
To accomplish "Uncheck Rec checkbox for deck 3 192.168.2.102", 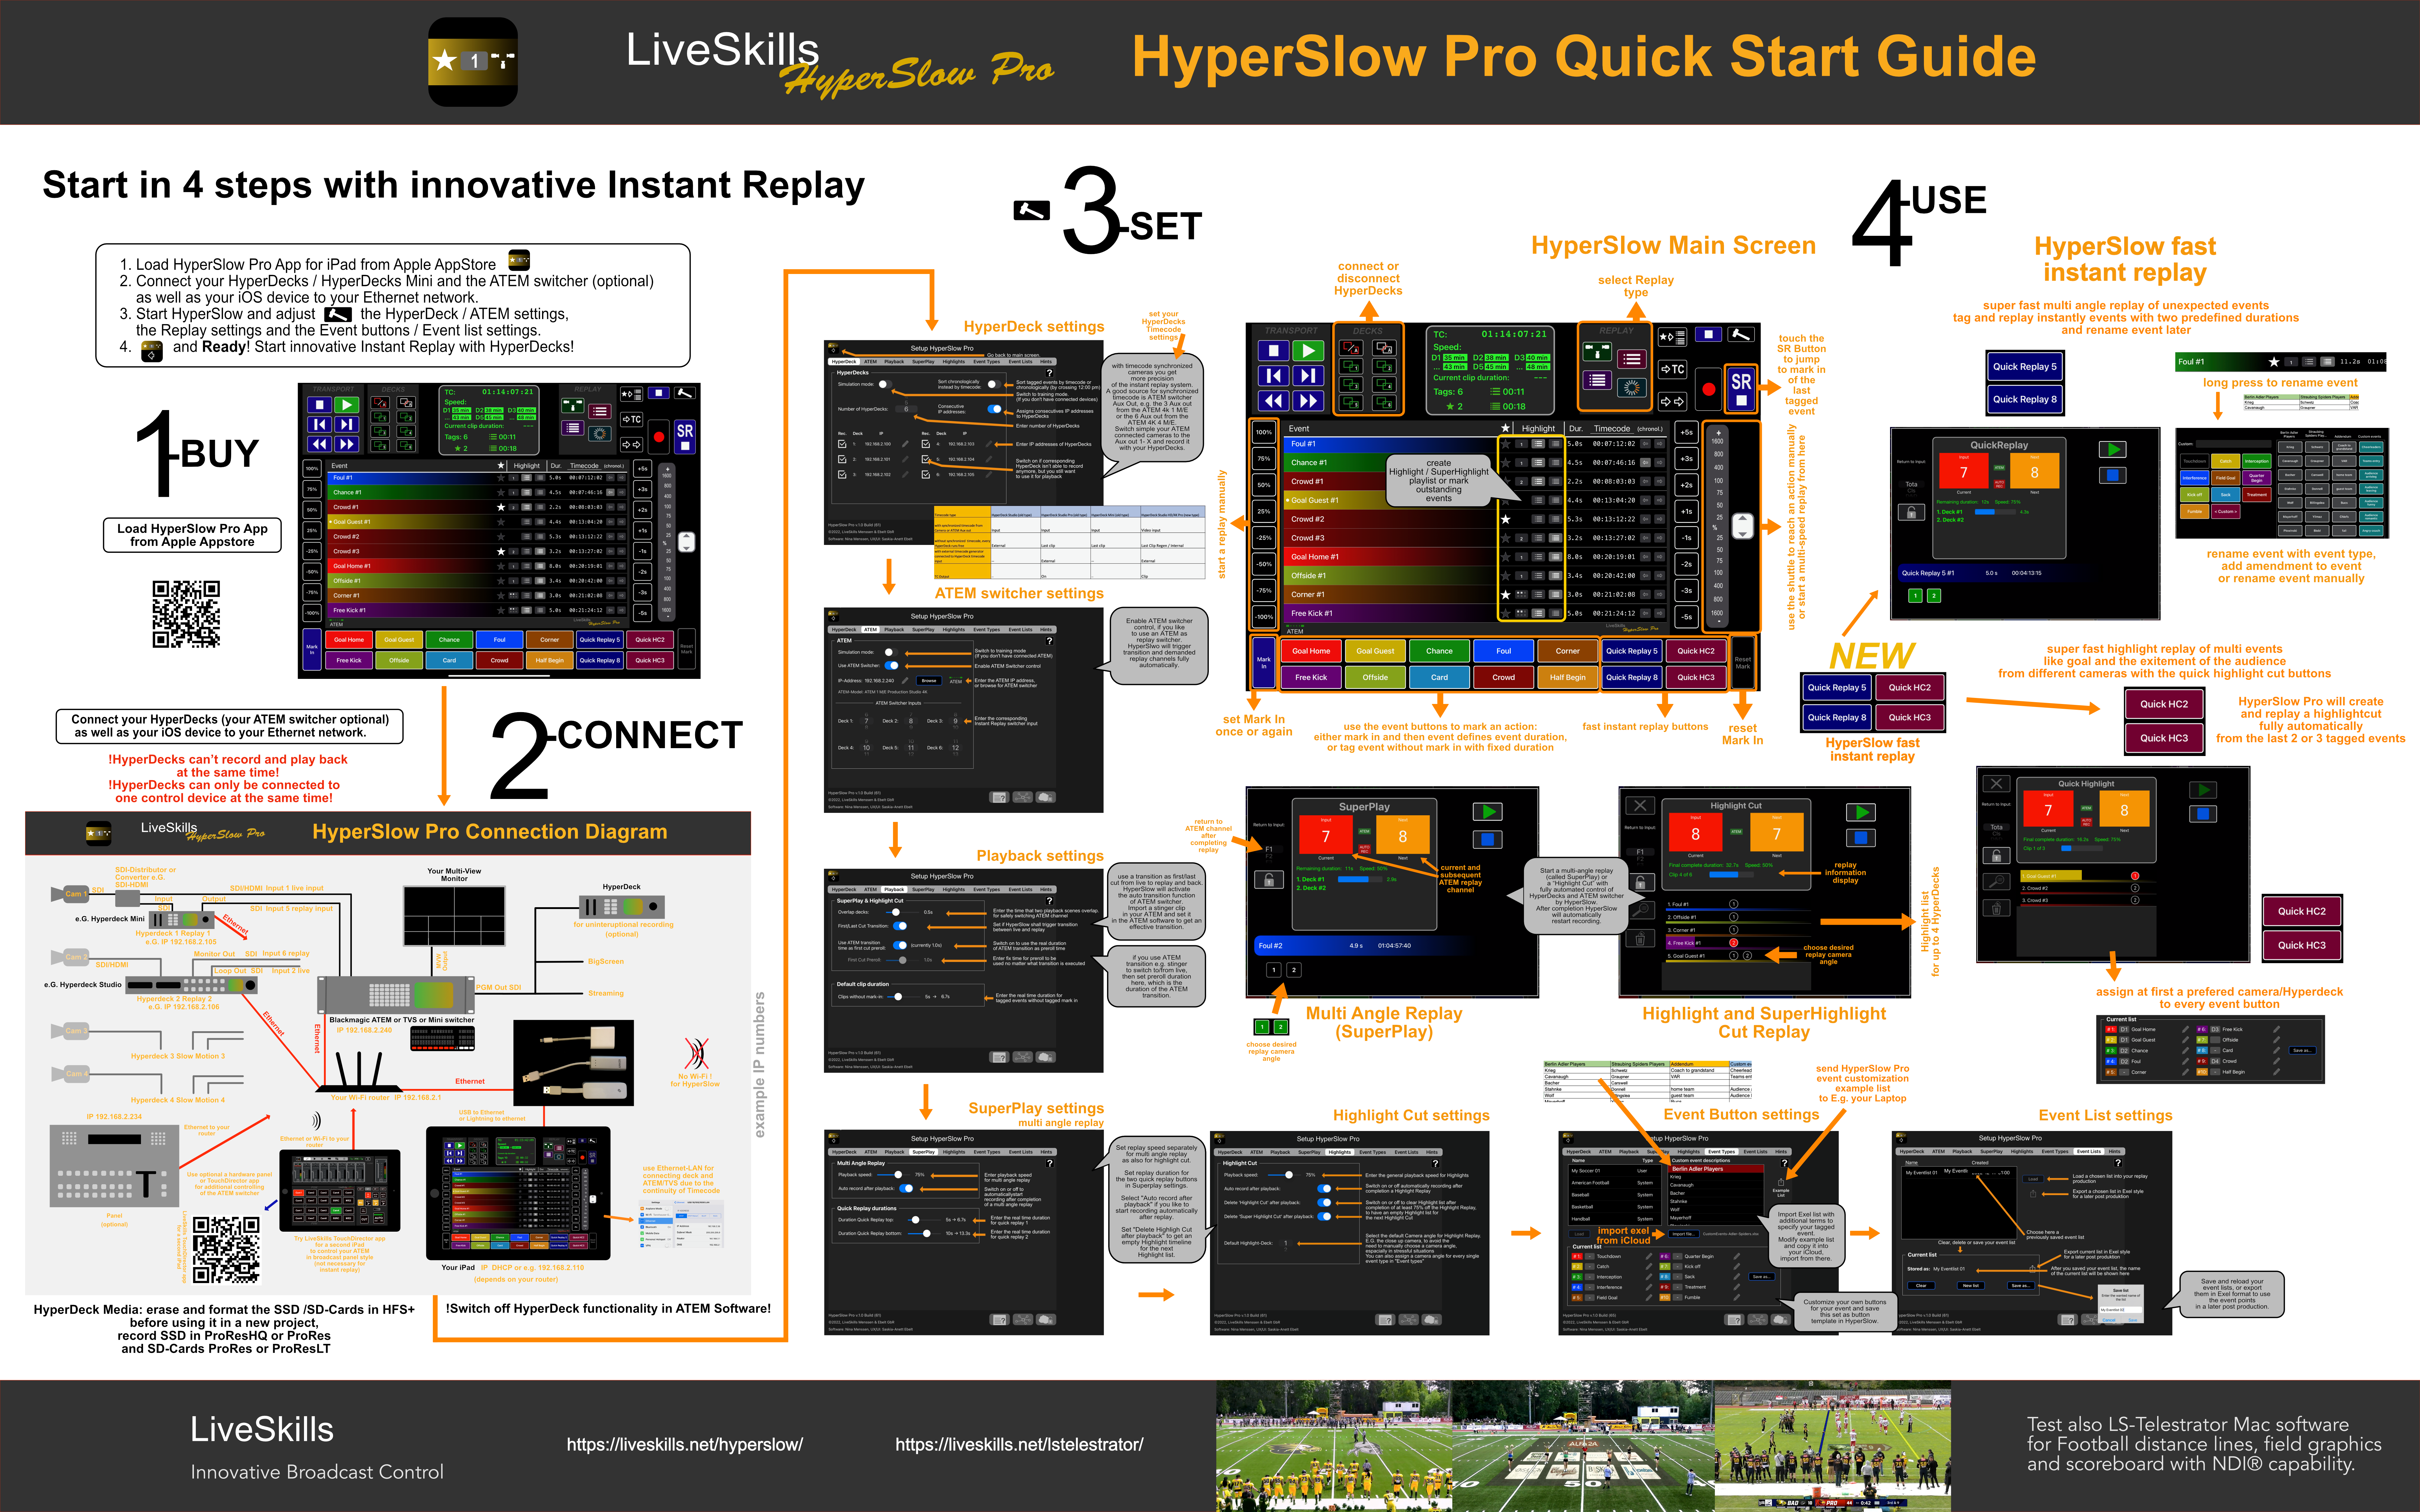I will click(842, 475).
